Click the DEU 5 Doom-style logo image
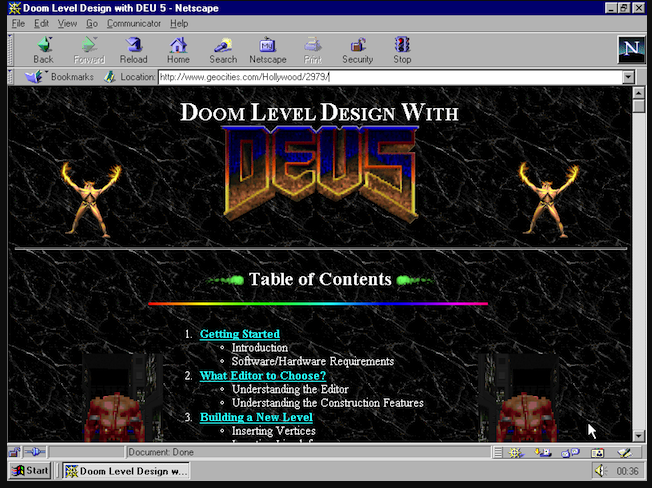The height and width of the screenshot is (488, 652). click(320, 173)
